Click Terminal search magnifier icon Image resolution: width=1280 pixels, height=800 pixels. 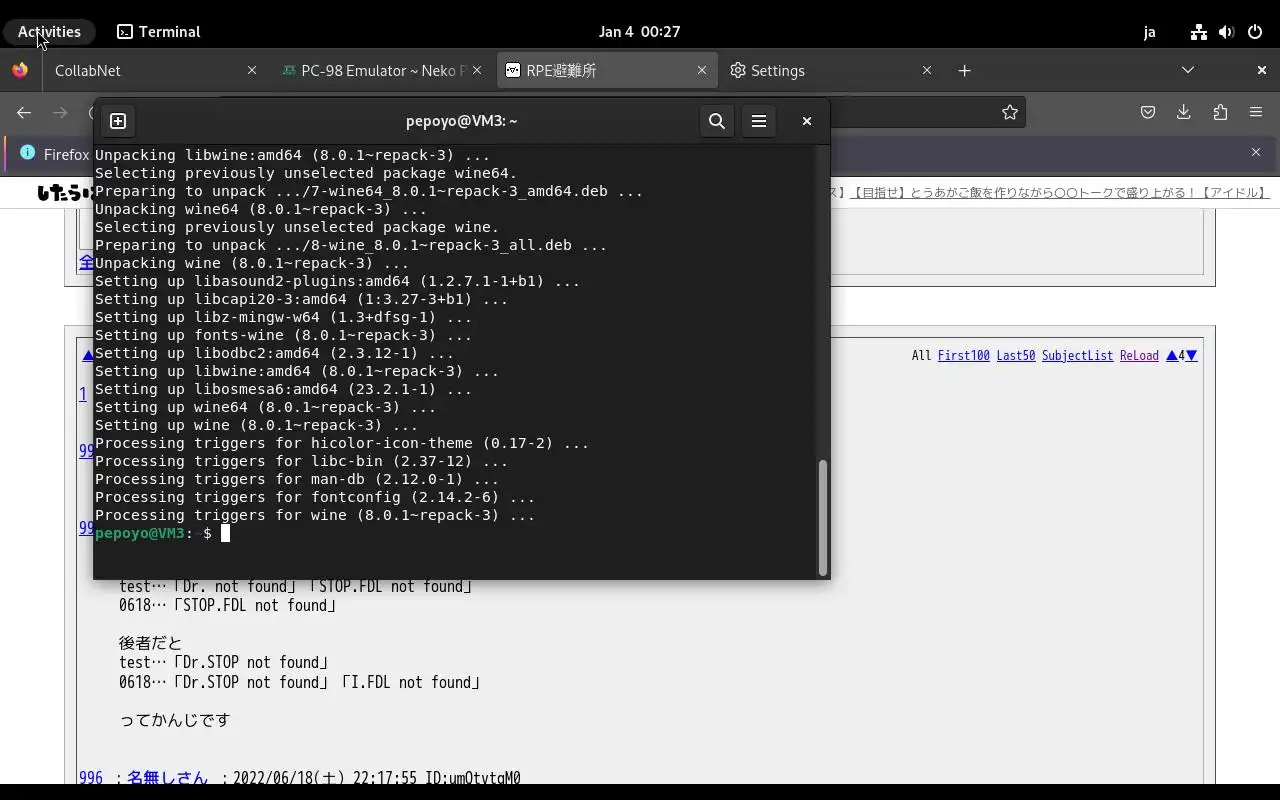click(x=717, y=121)
